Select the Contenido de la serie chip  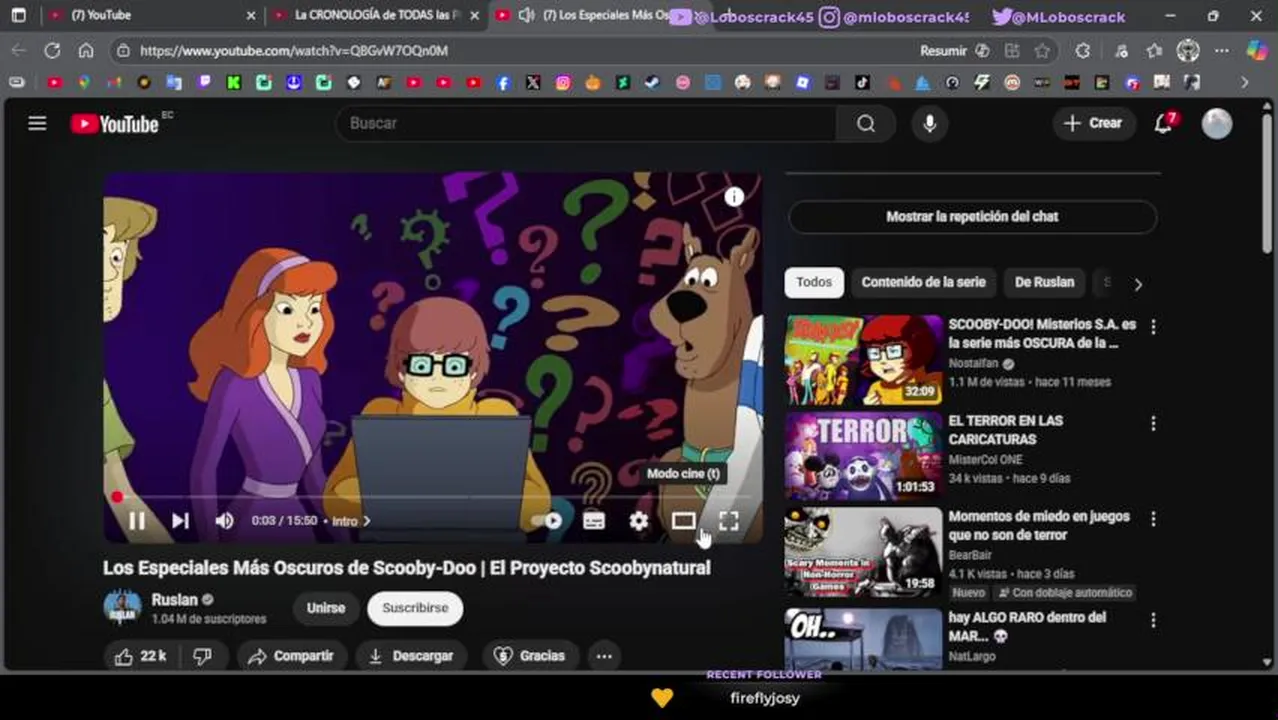click(x=923, y=282)
